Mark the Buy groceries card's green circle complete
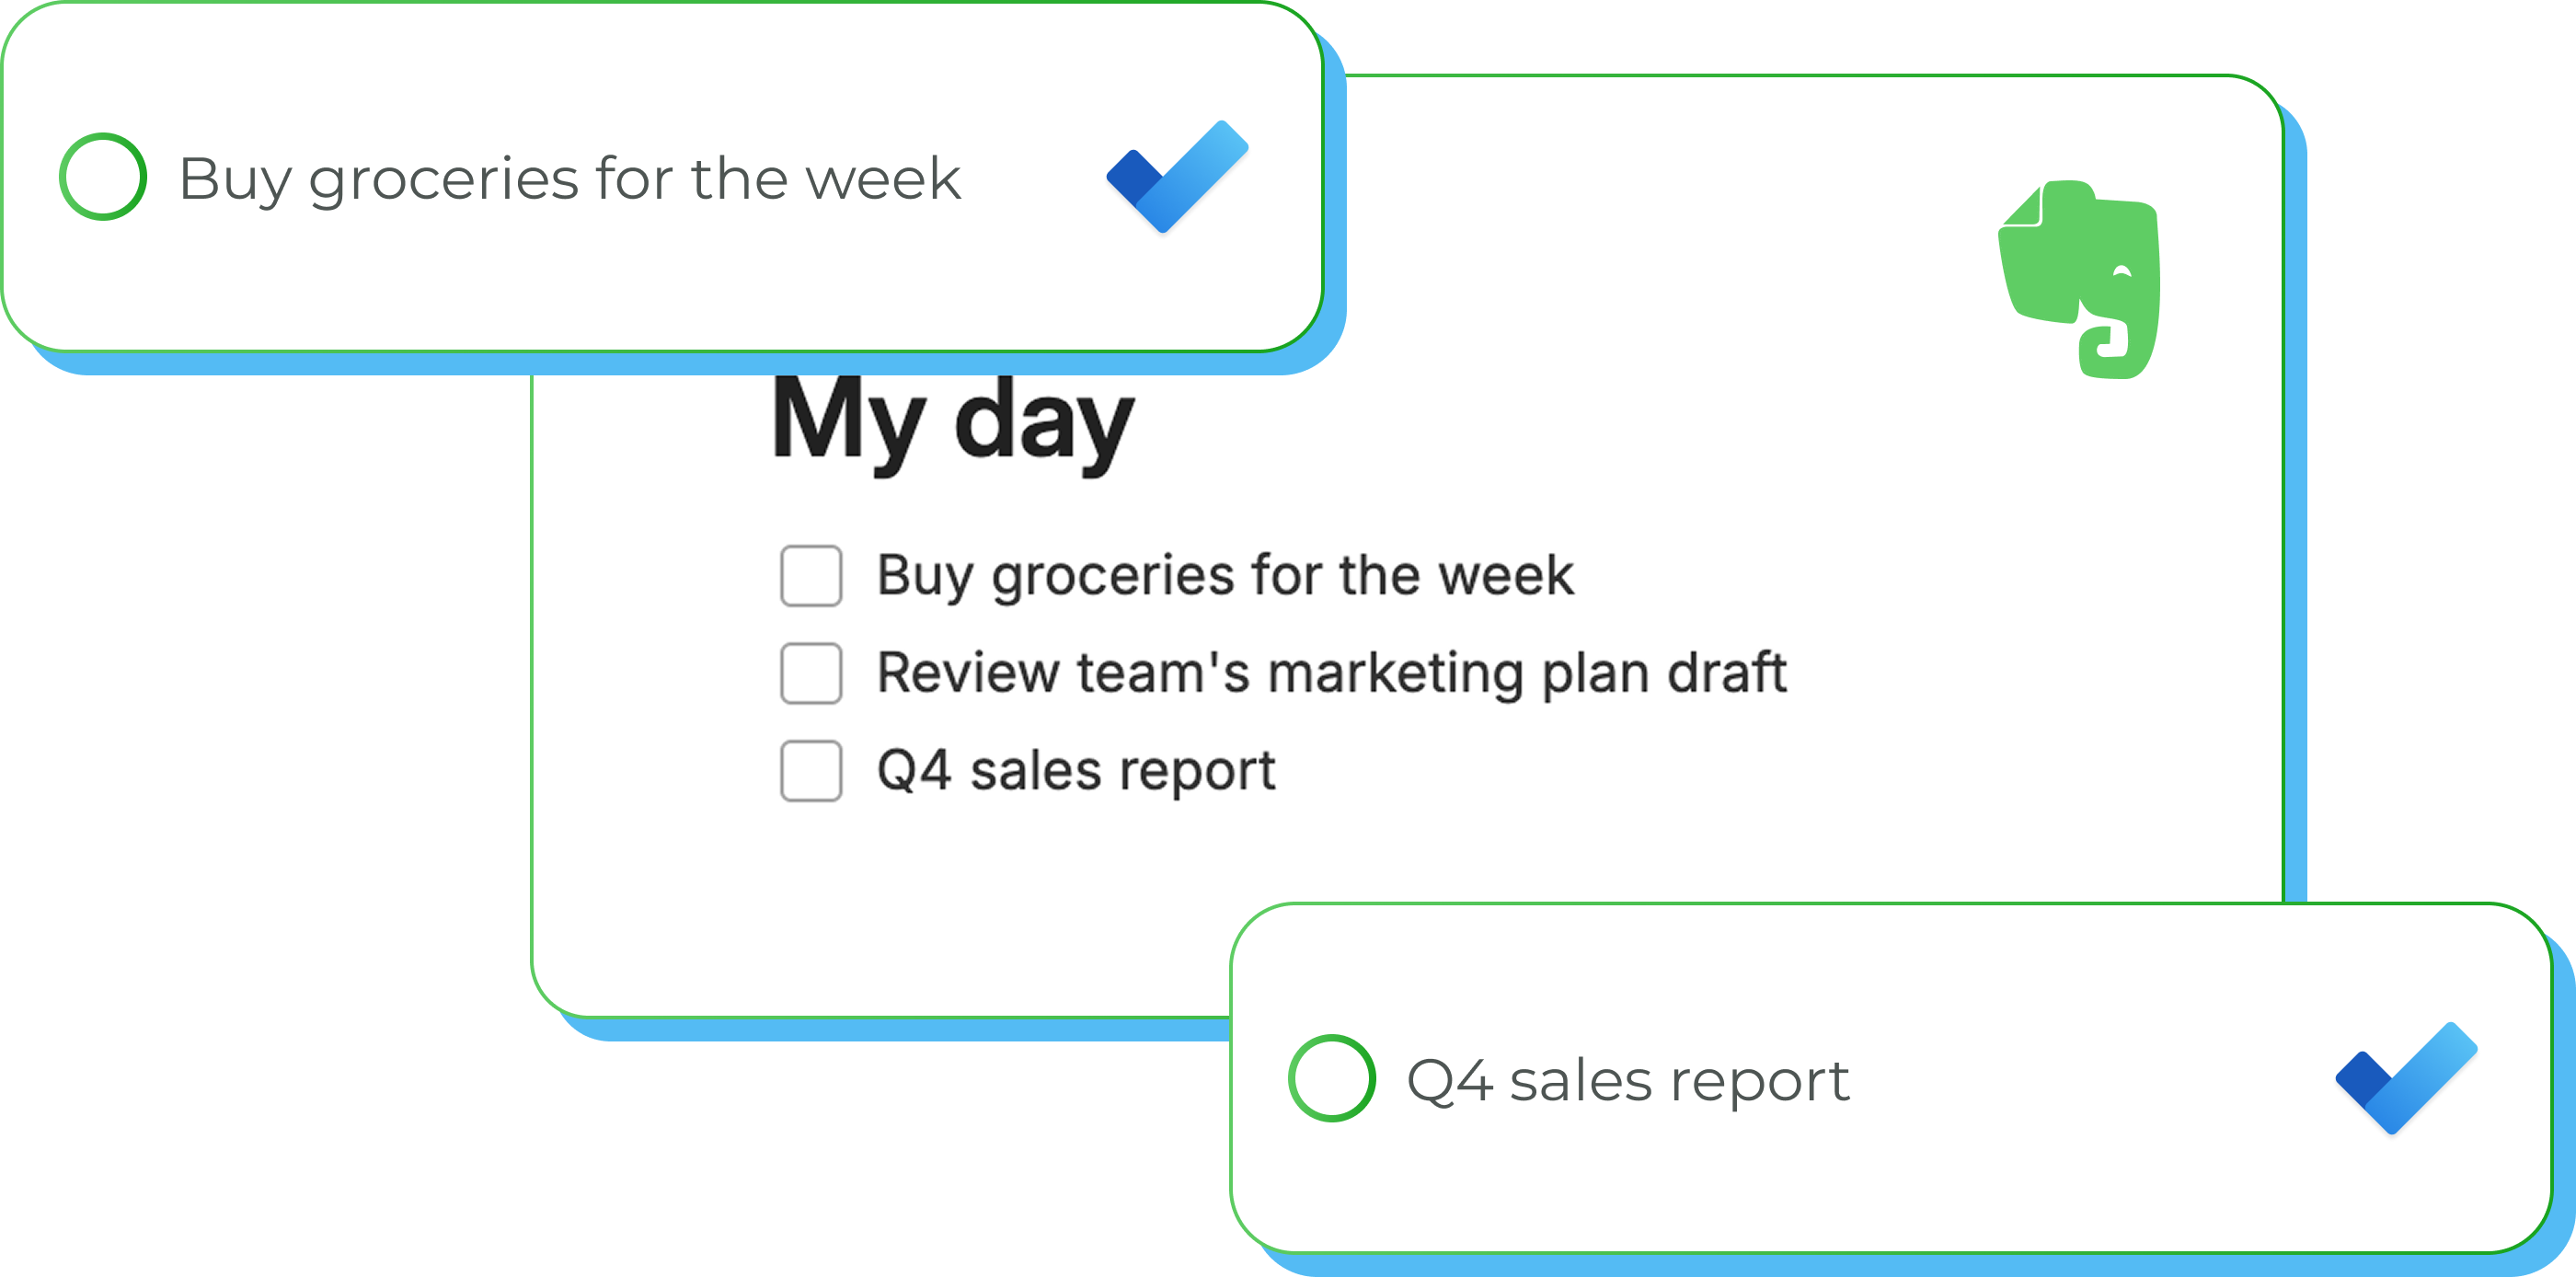 pos(103,177)
